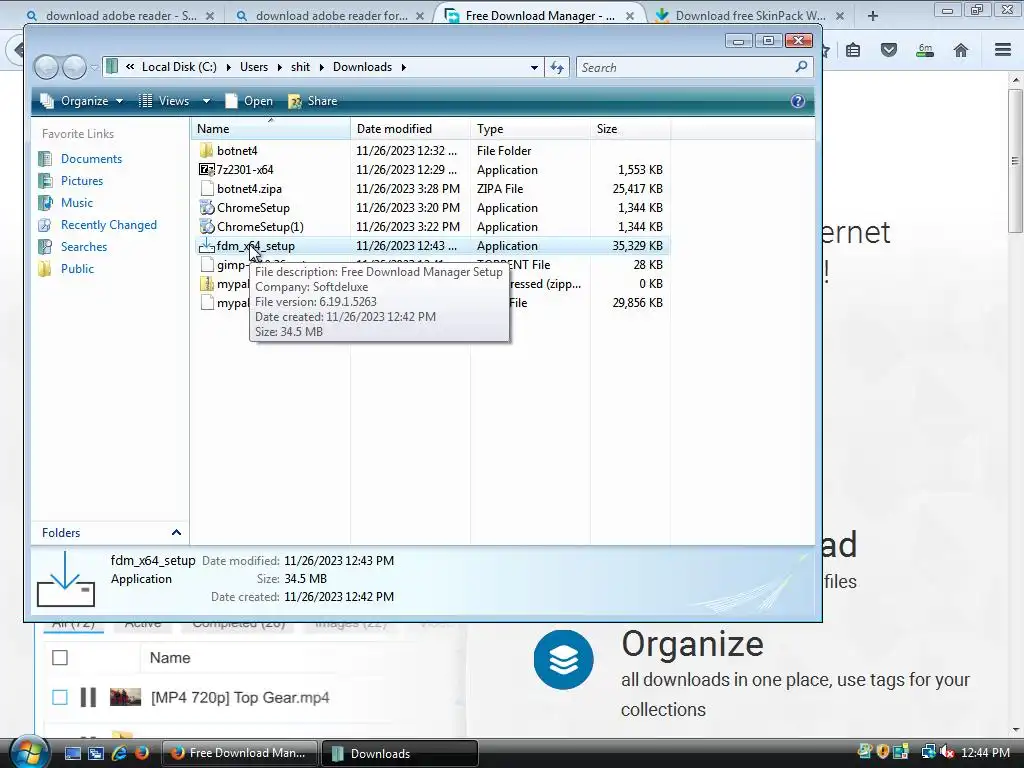Click the Help question mark icon
Image resolution: width=1024 pixels, height=768 pixels.
click(797, 101)
